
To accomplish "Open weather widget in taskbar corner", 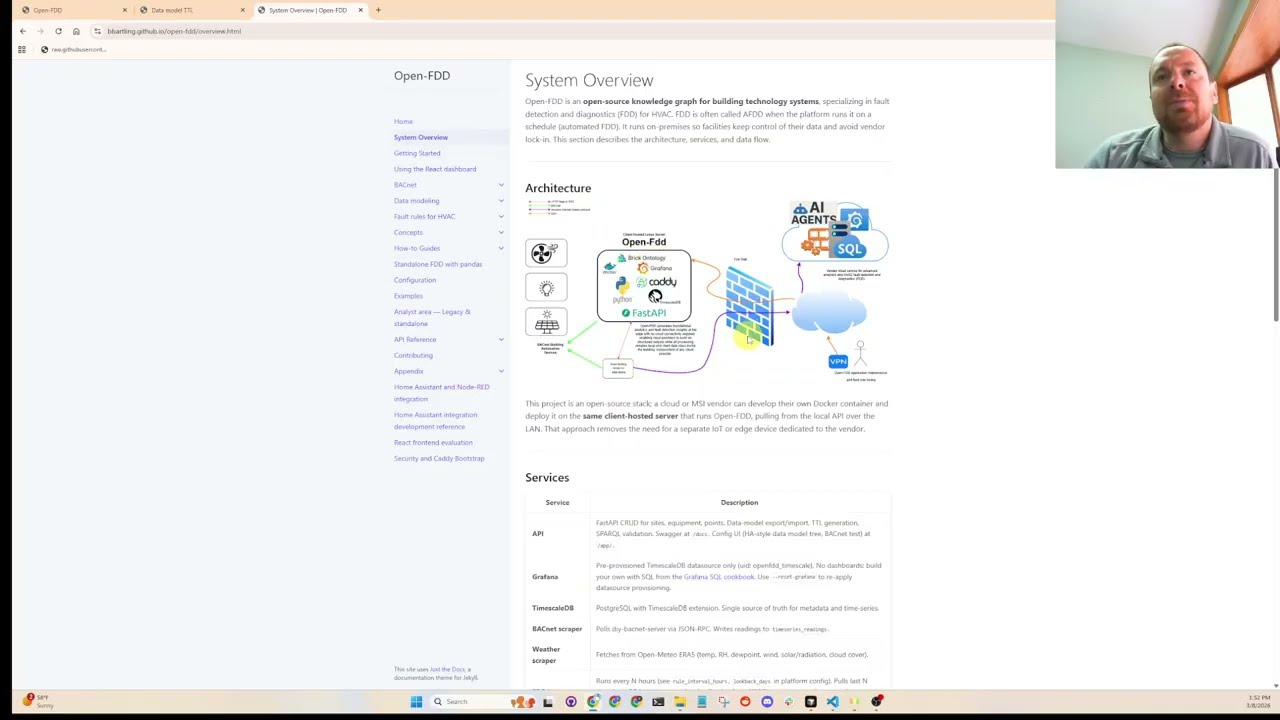I will pos(38,701).
